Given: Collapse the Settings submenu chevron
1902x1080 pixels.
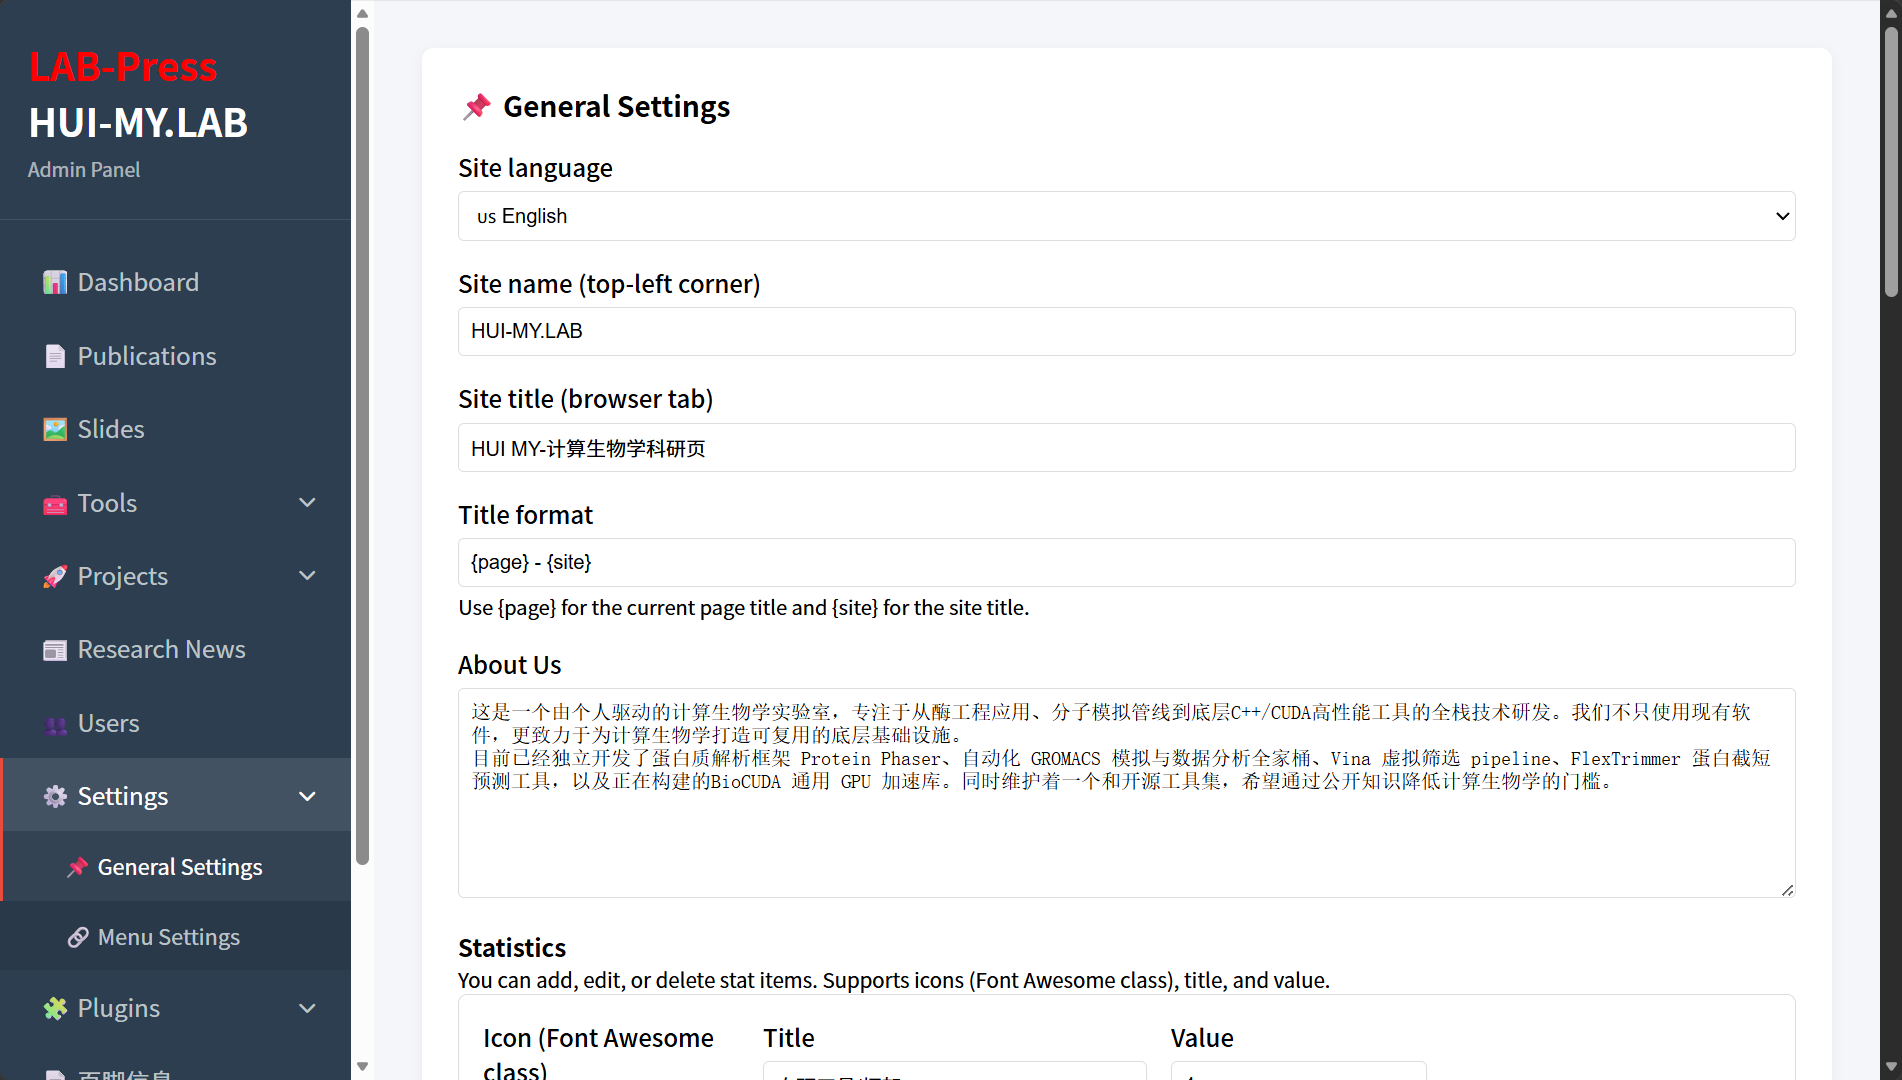Looking at the screenshot, I should [x=308, y=796].
